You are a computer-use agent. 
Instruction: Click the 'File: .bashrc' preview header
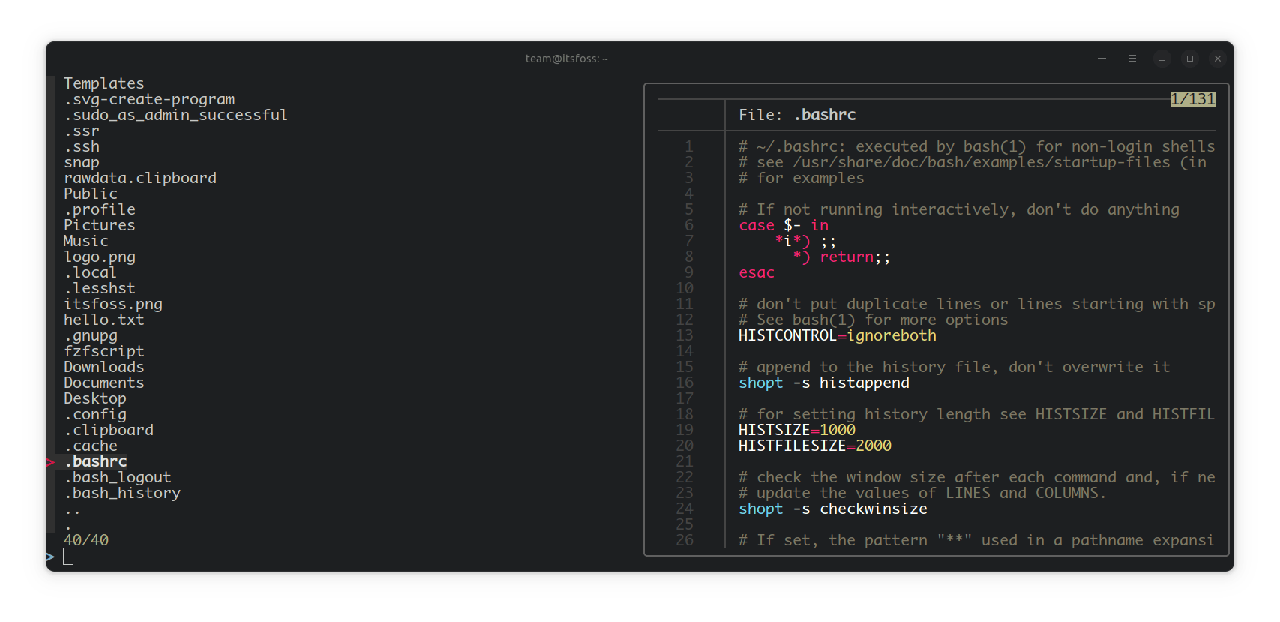(797, 115)
